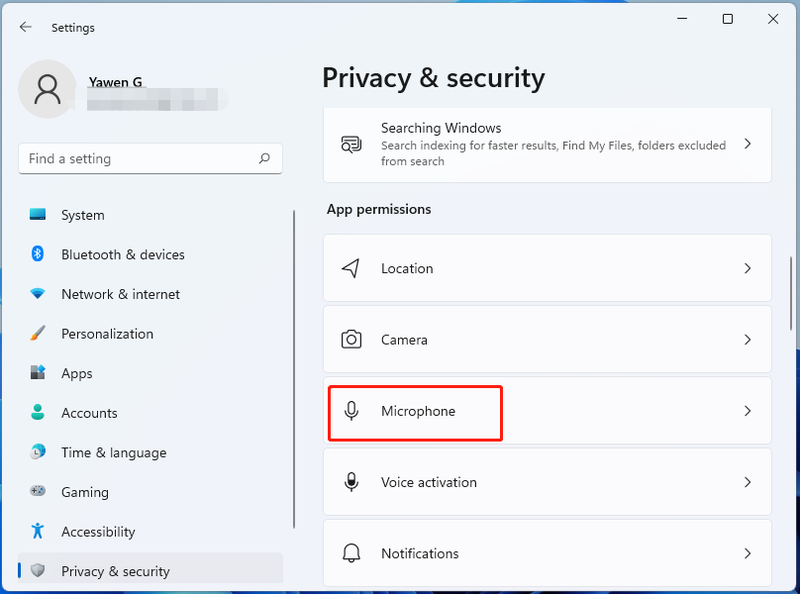
Task: Click the Location arrow icon
Action: coord(351,268)
